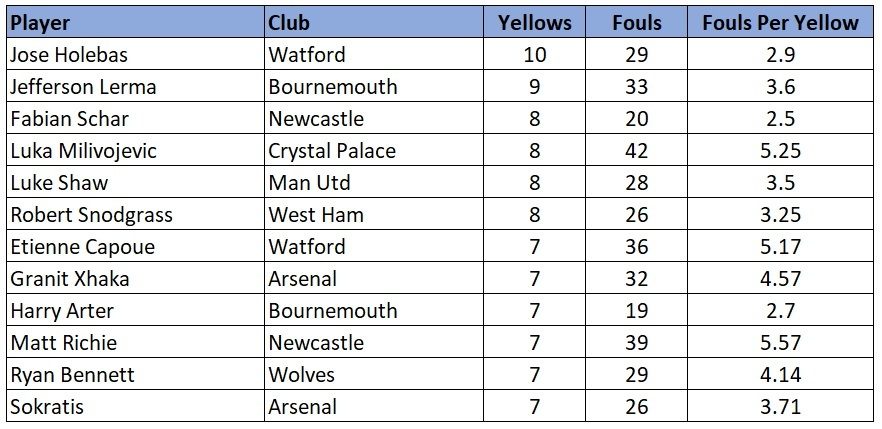Select the Fouls Per Yellow header

780,22
